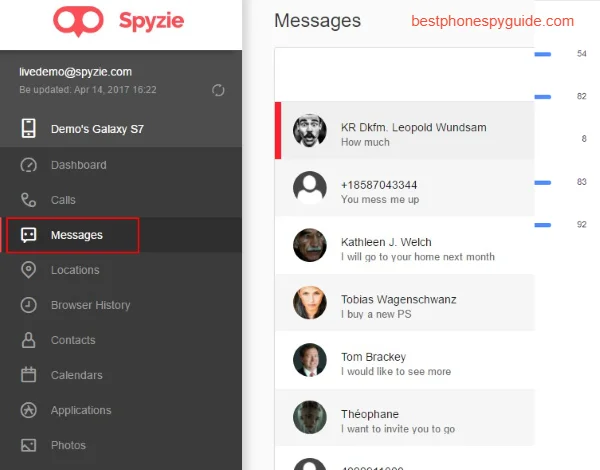The height and width of the screenshot is (470, 600).
Task: Click the 'How much' message preview
Action: tap(365, 142)
